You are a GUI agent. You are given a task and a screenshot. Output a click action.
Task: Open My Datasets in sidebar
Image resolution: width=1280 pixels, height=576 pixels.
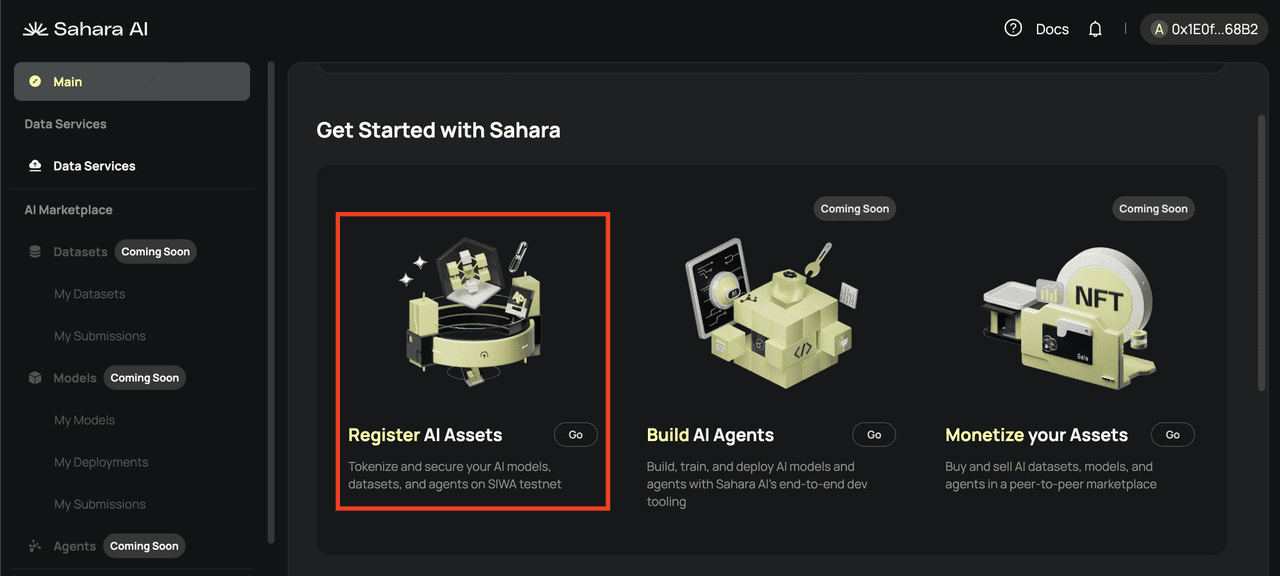pos(90,294)
